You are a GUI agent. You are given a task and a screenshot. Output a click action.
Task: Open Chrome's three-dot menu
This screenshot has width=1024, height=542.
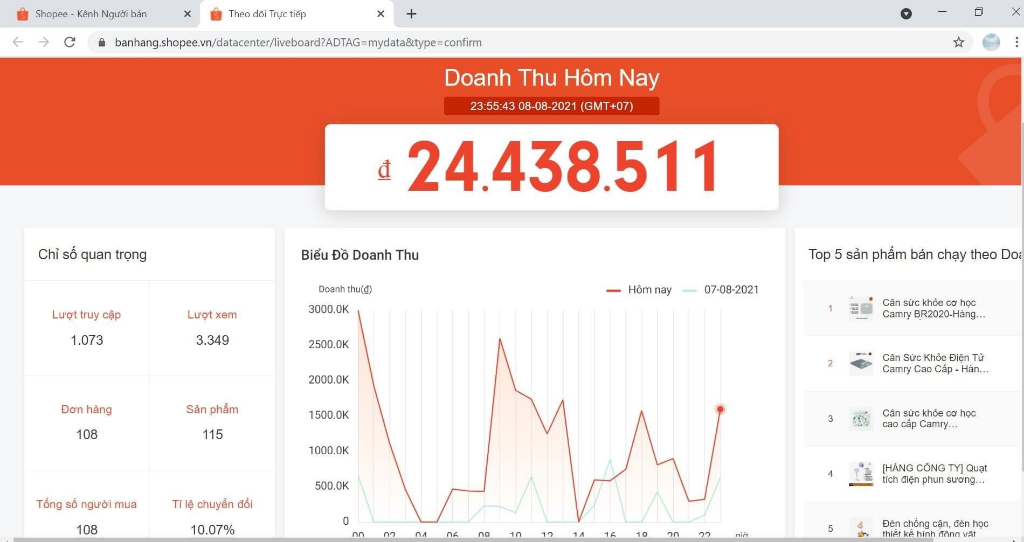(x=1016, y=42)
